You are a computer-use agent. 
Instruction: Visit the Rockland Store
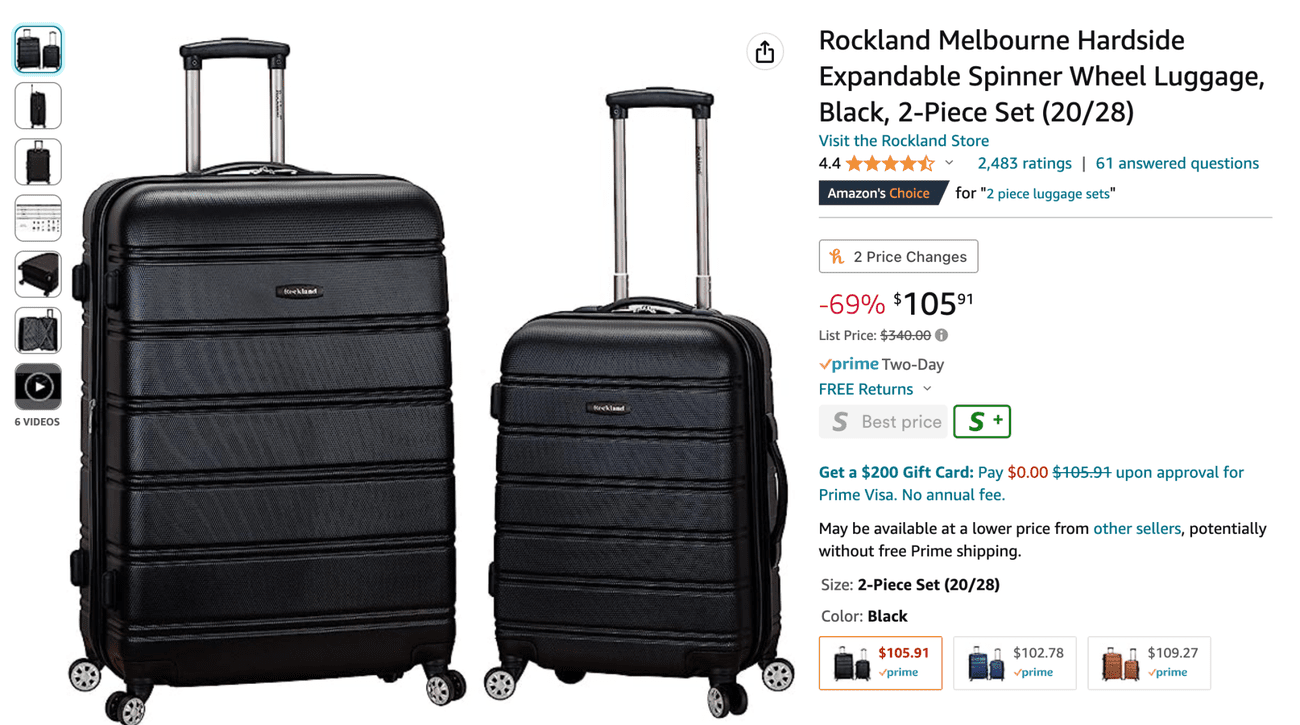pyautogui.click(x=903, y=141)
